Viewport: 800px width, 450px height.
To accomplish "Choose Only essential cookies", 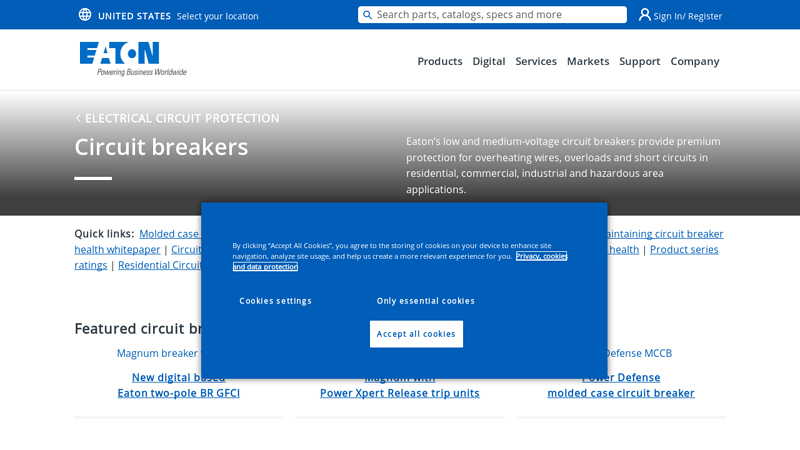I will coord(425,301).
